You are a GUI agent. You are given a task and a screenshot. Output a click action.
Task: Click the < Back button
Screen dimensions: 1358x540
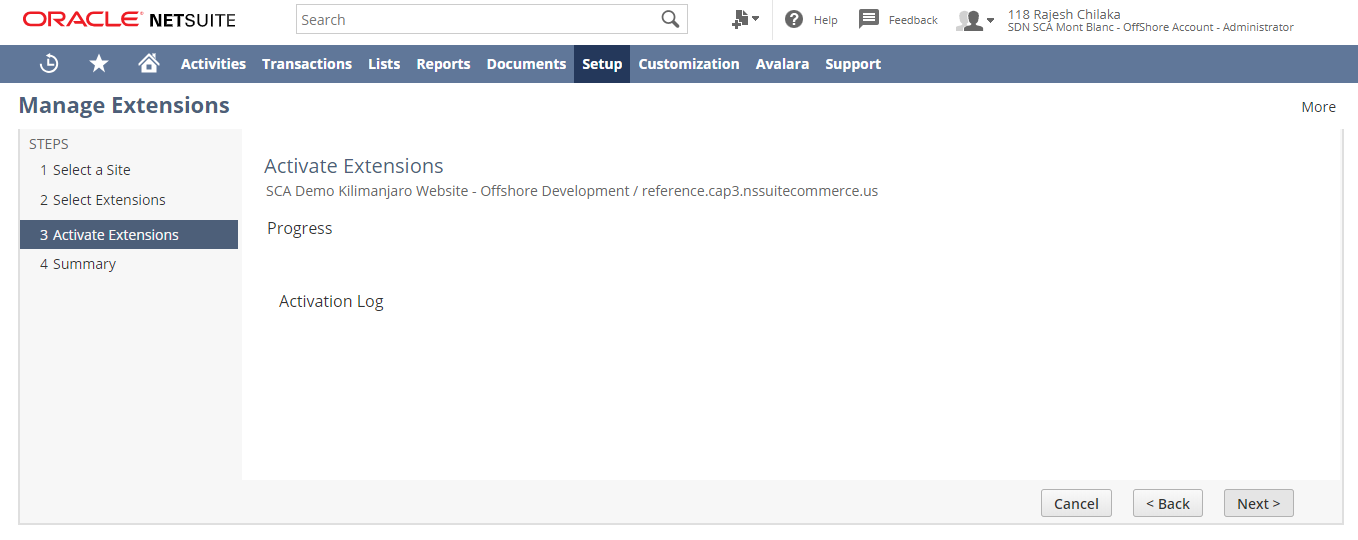click(1167, 504)
